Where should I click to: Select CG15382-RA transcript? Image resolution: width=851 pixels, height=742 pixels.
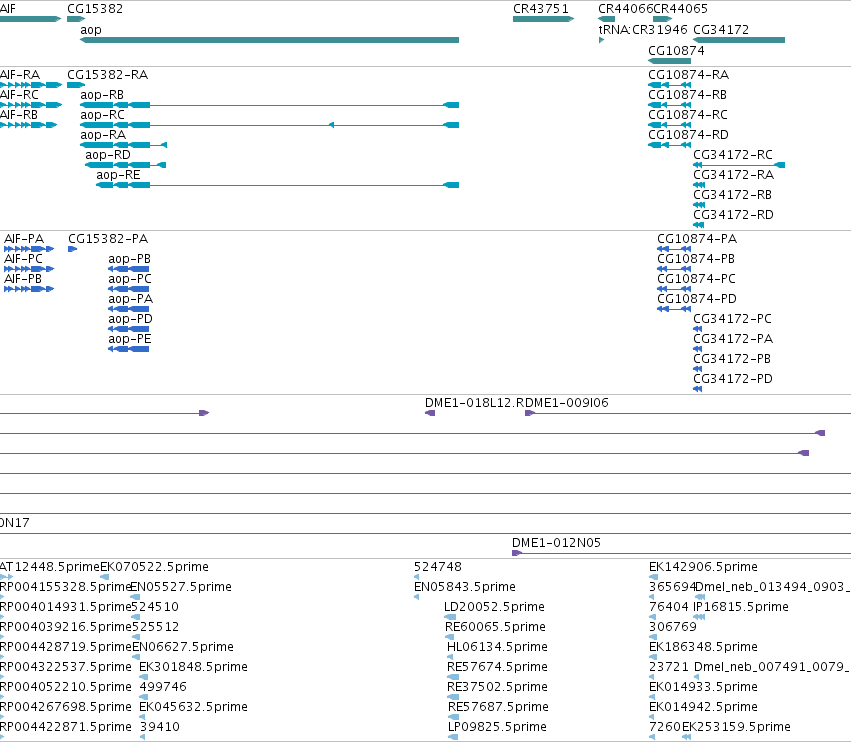click(76, 85)
